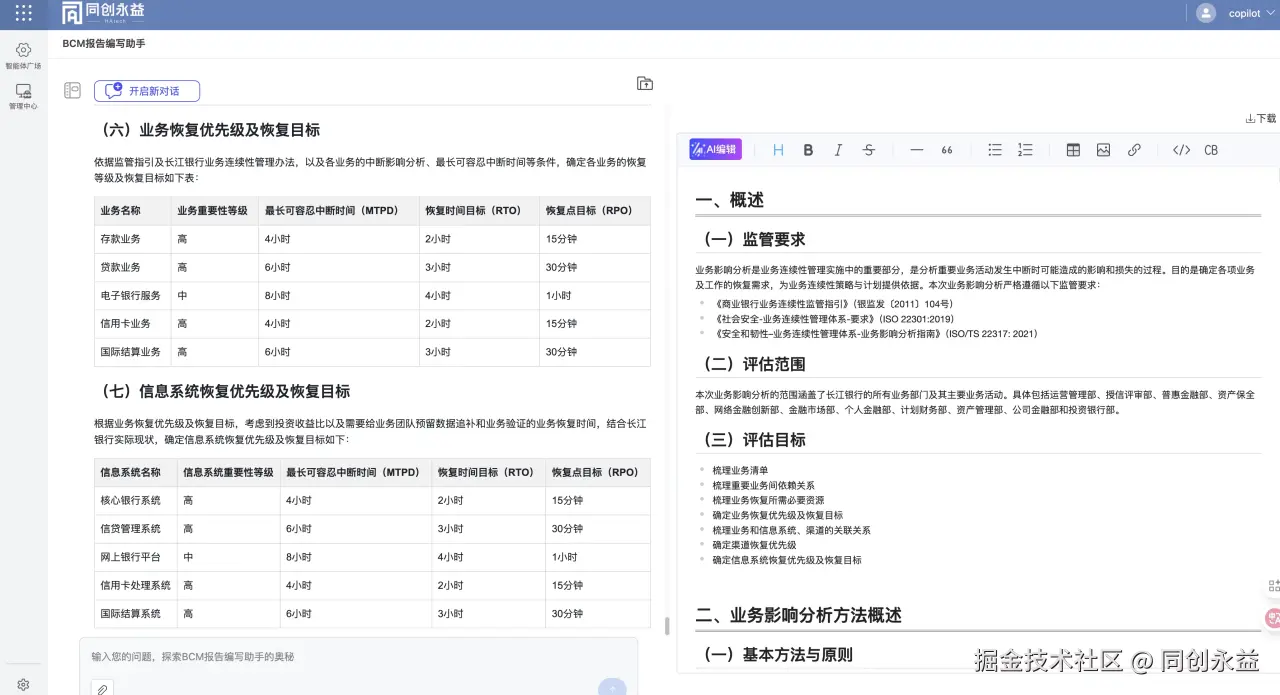Apply bulleted list formatting
This screenshot has width=1280, height=695.
(995, 150)
